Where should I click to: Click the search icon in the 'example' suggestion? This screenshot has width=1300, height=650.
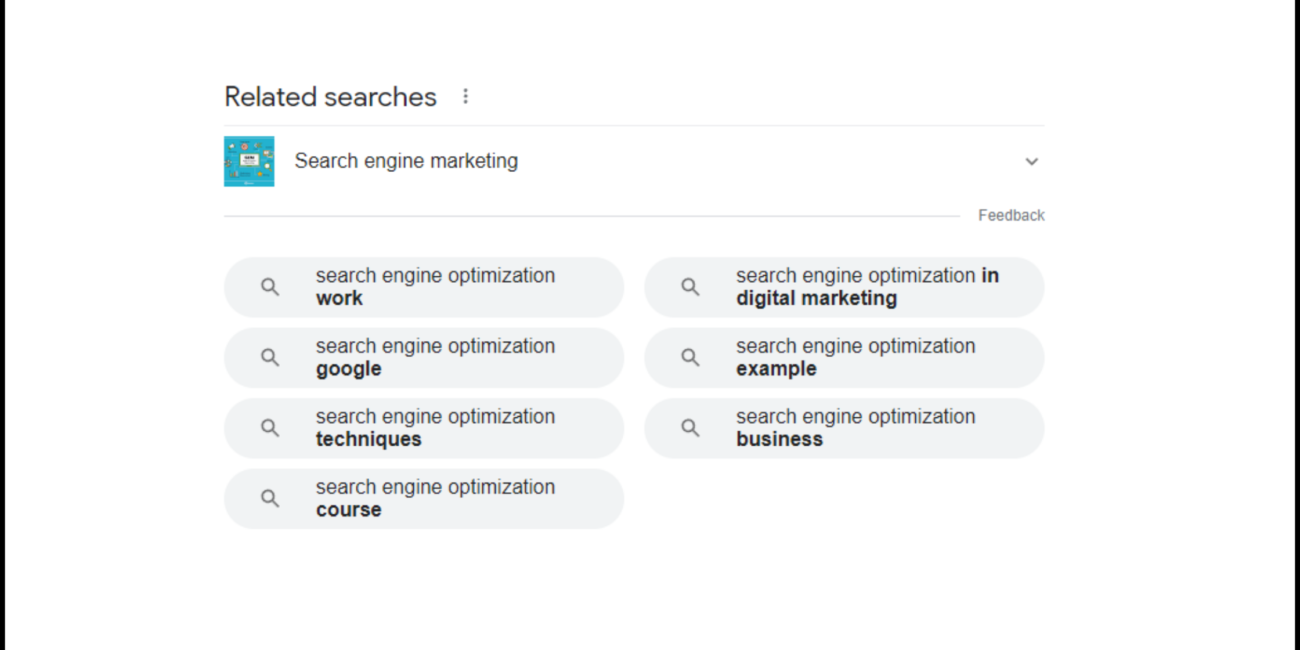690,357
